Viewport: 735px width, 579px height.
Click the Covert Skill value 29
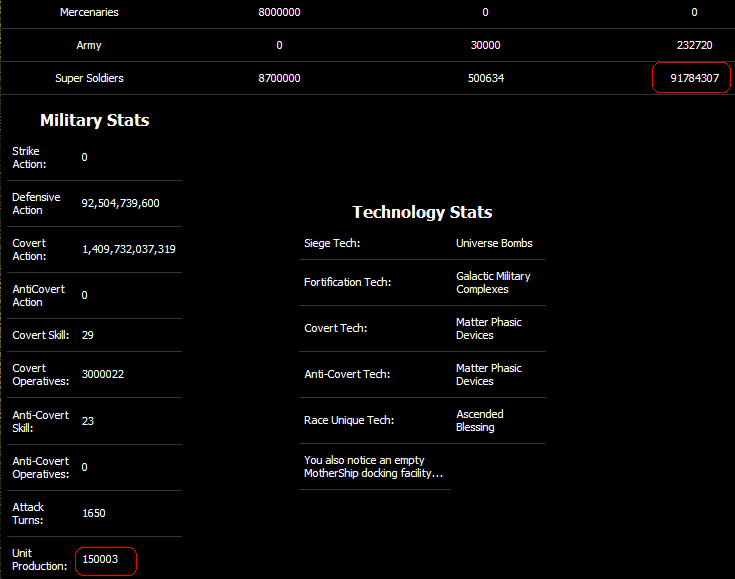click(88, 335)
